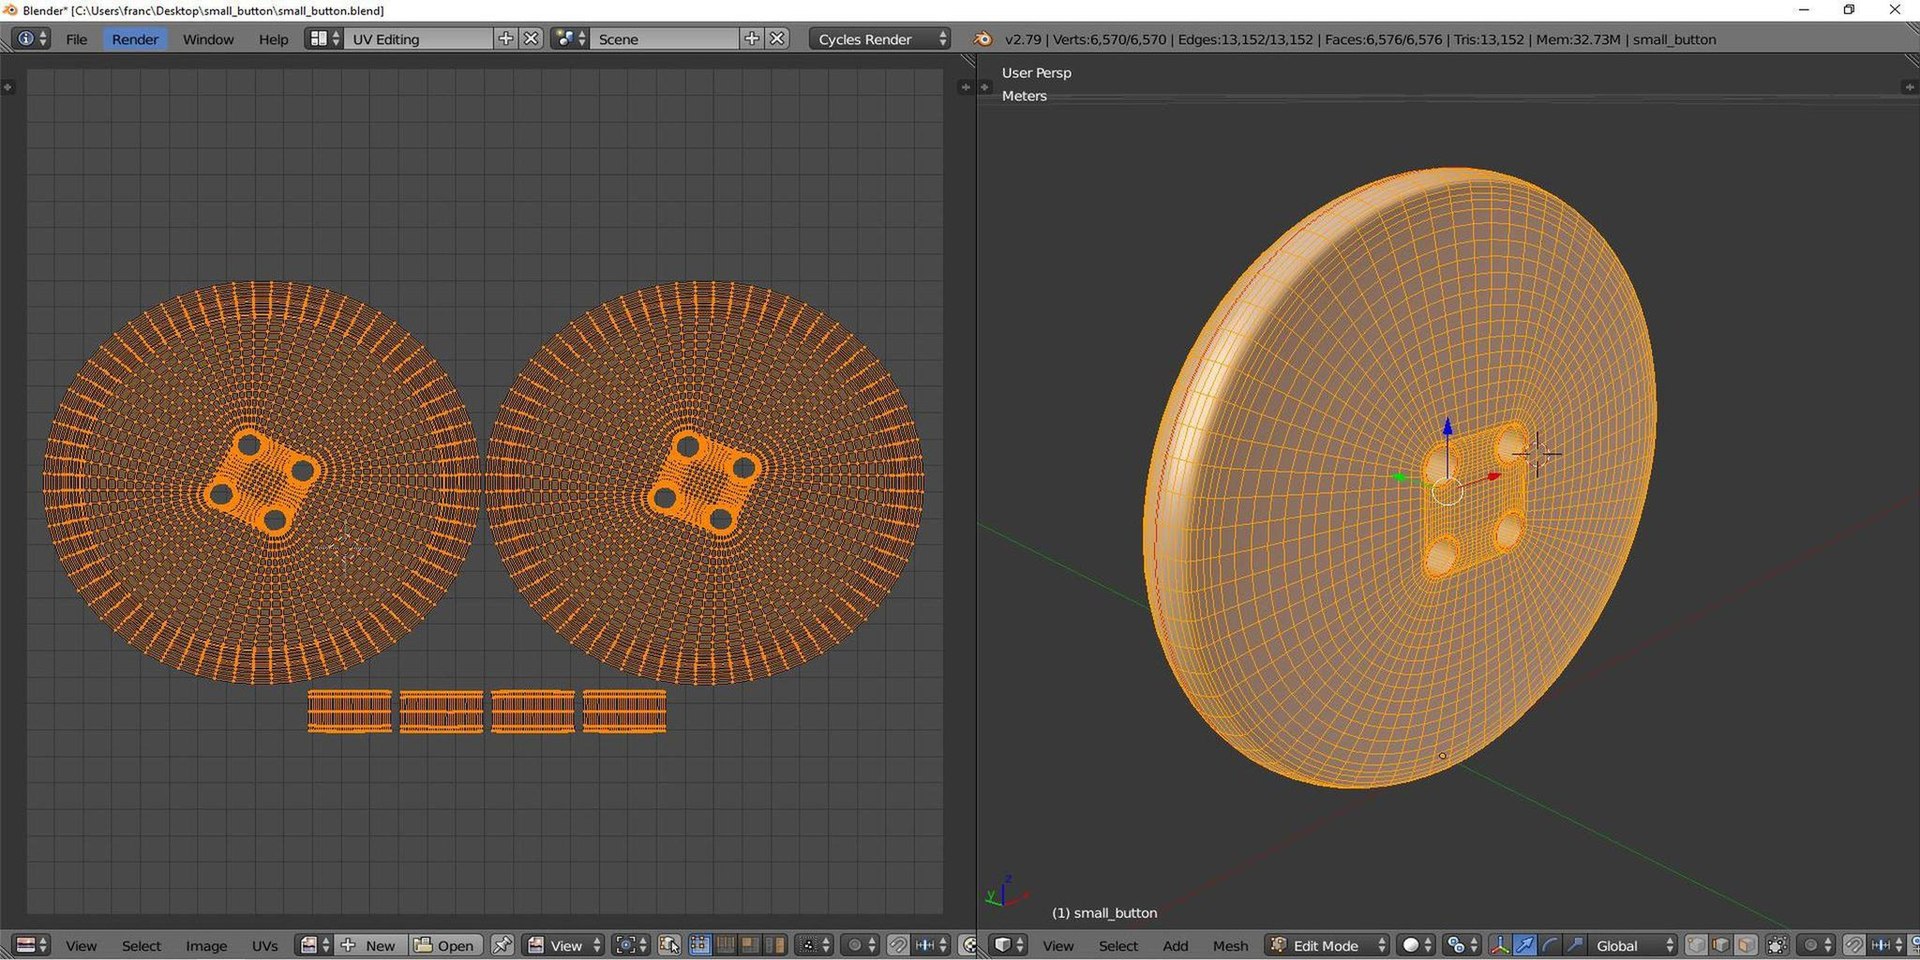Open UV editor type selector
Viewport: 1920px width, 960px height.
31,945
